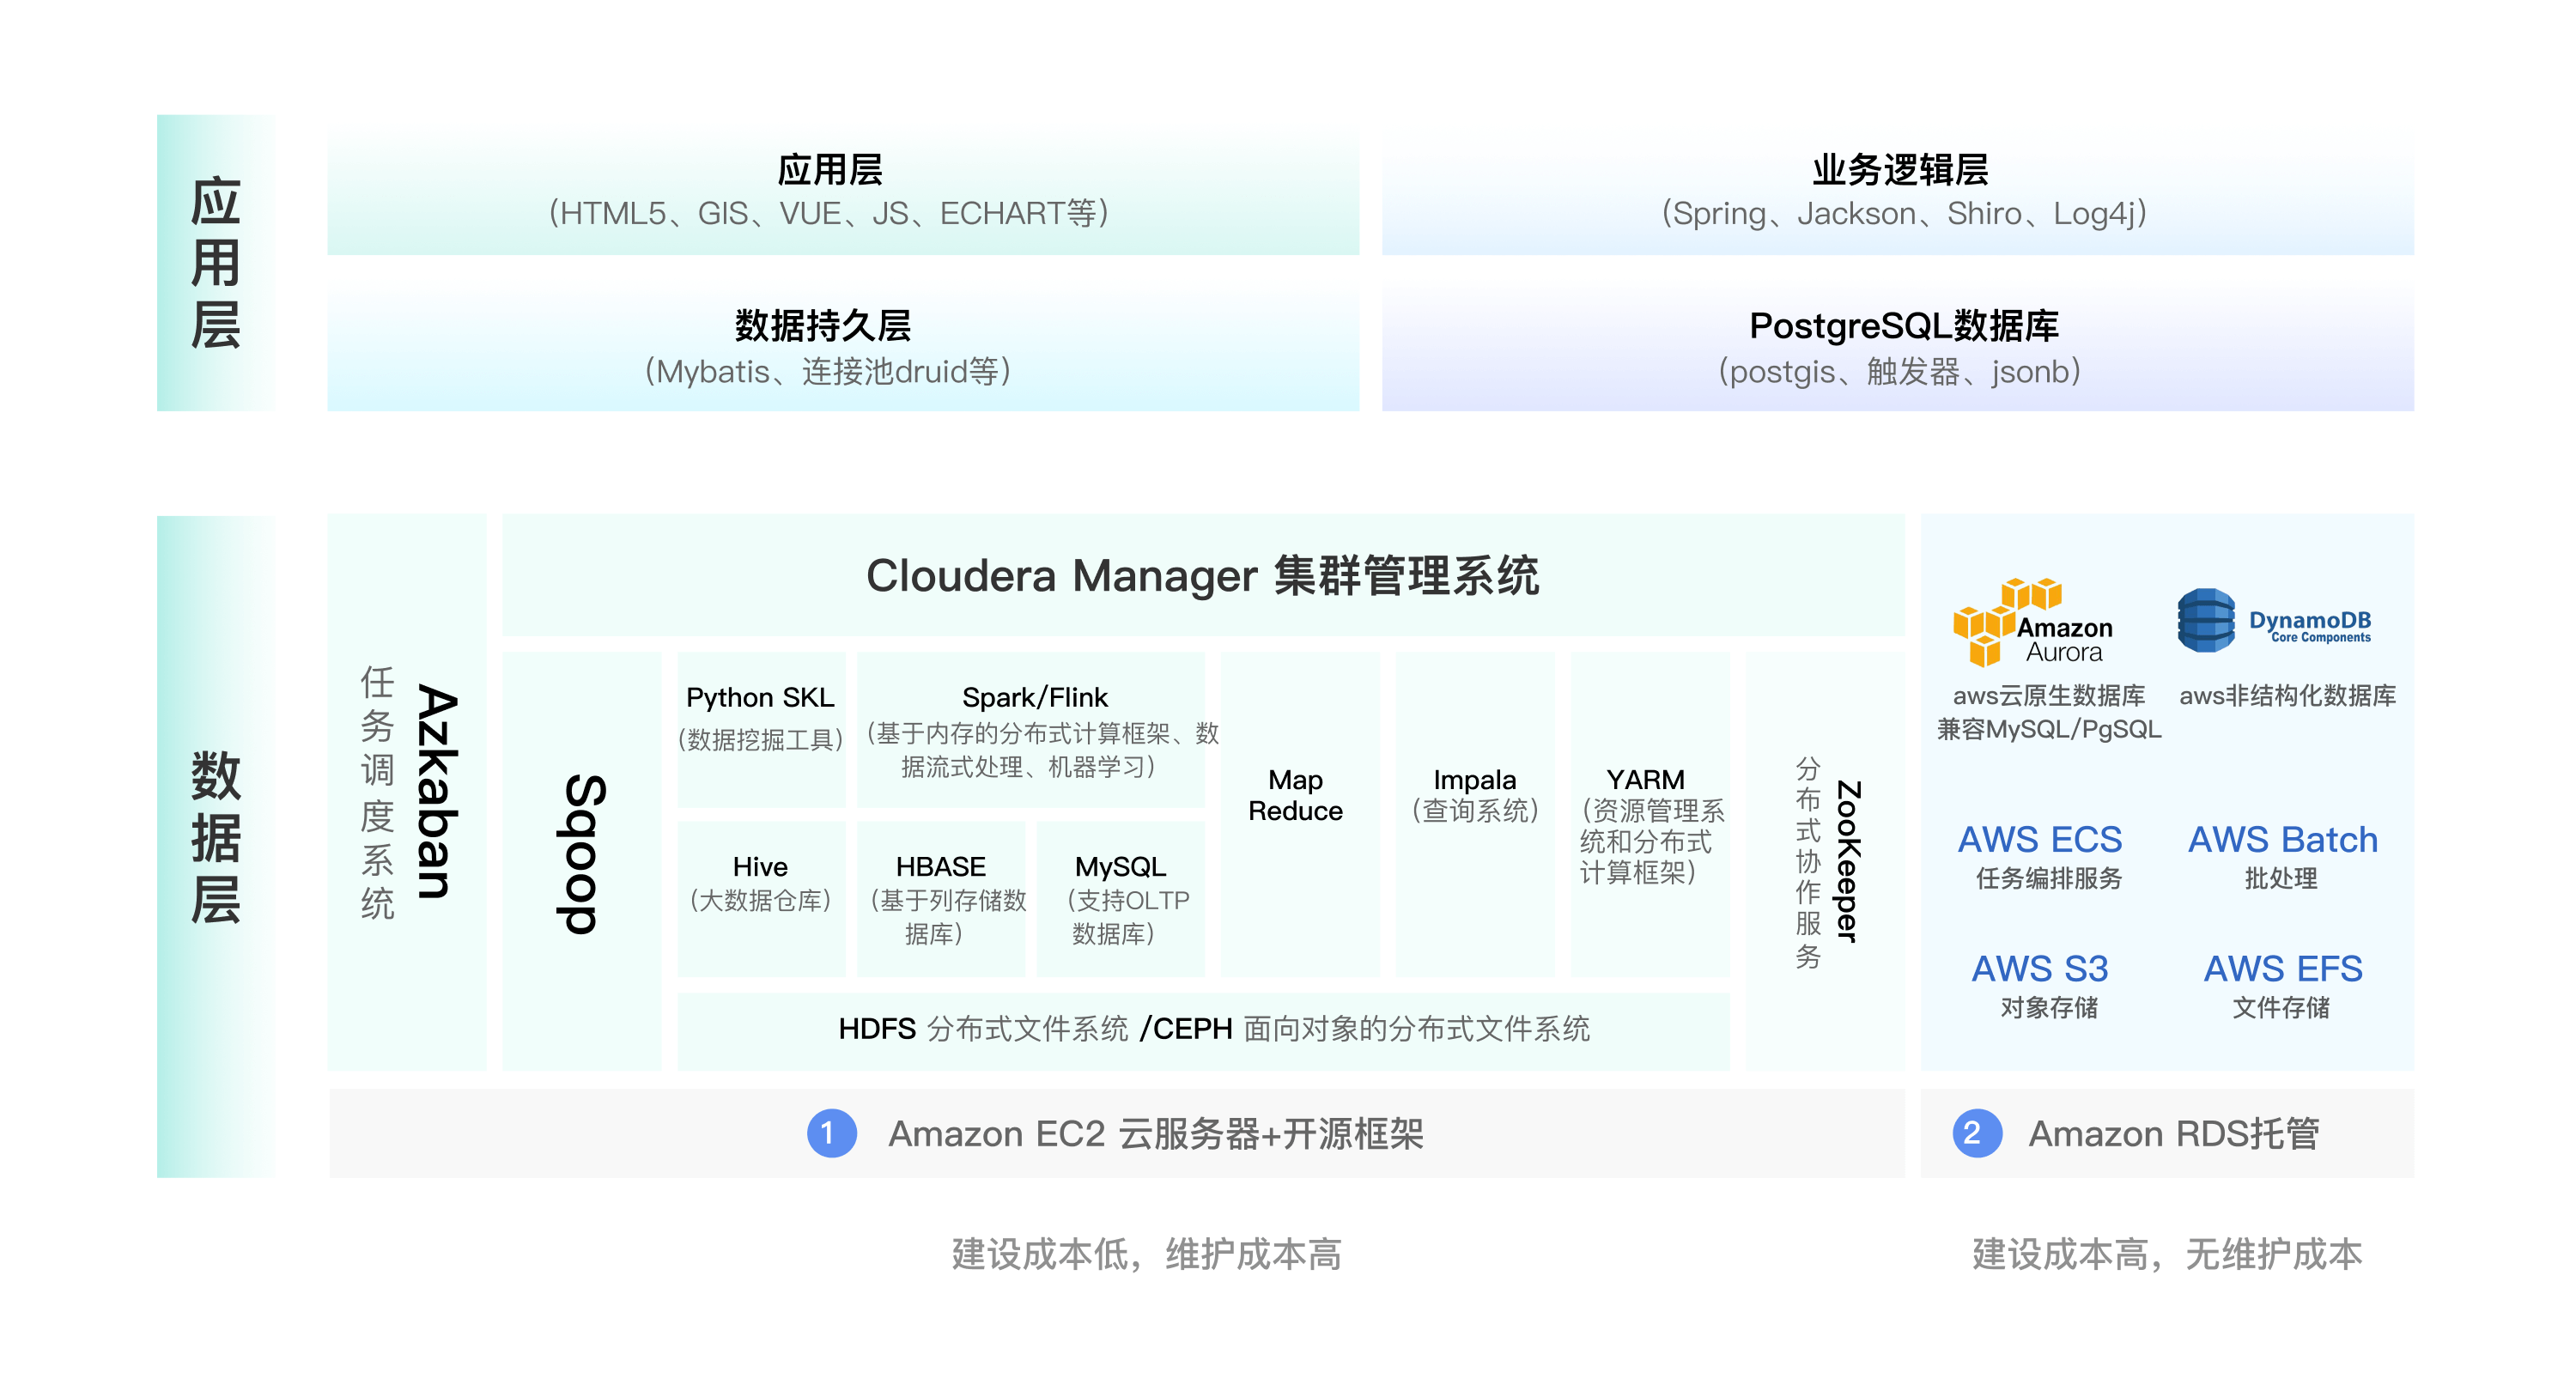Click the MySQL 支持OLTP数据库 cell

tap(1121, 898)
